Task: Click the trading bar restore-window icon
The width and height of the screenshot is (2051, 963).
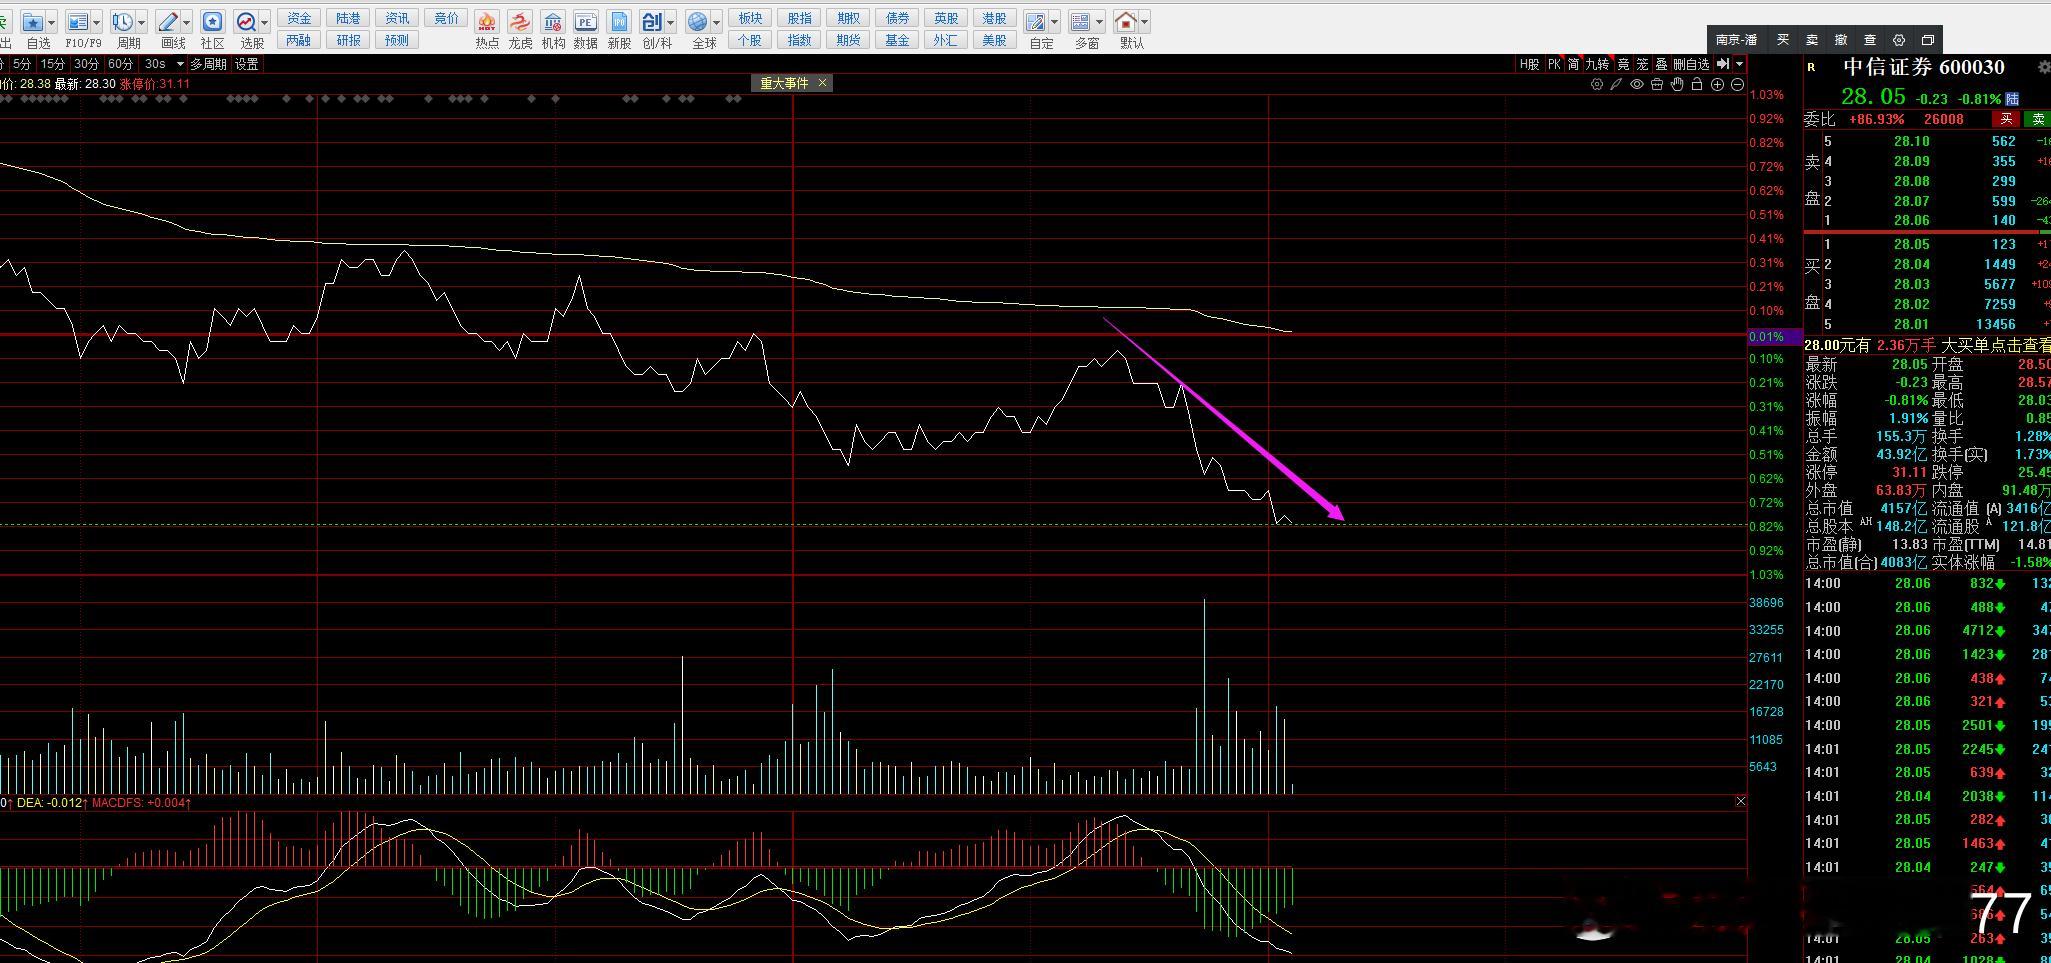Action: [1928, 40]
